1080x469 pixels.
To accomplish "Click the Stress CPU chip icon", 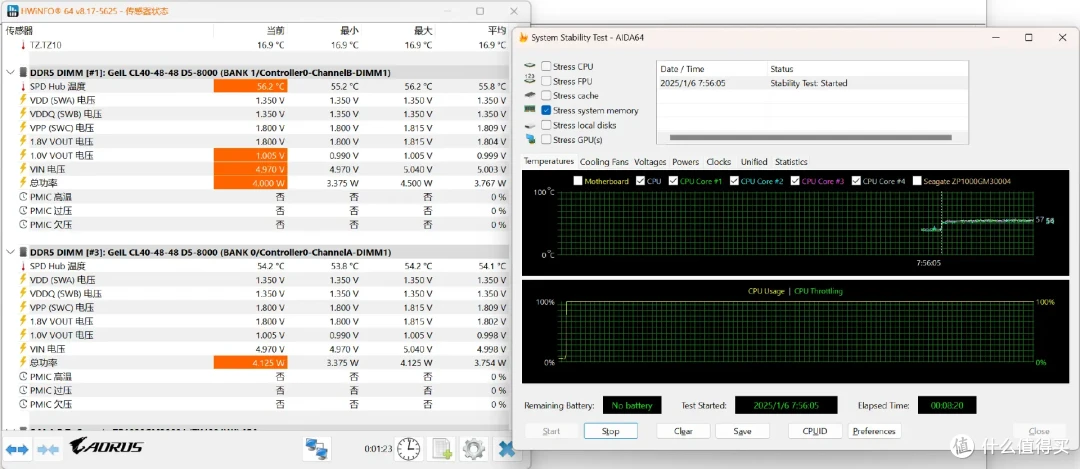I will (x=529, y=67).
